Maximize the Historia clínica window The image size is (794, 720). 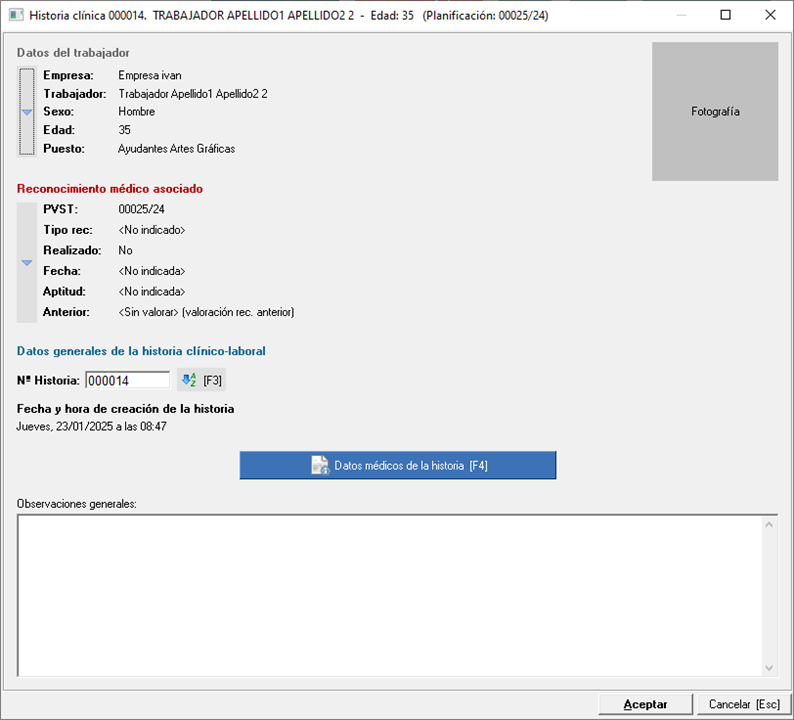tap(726, 15)
